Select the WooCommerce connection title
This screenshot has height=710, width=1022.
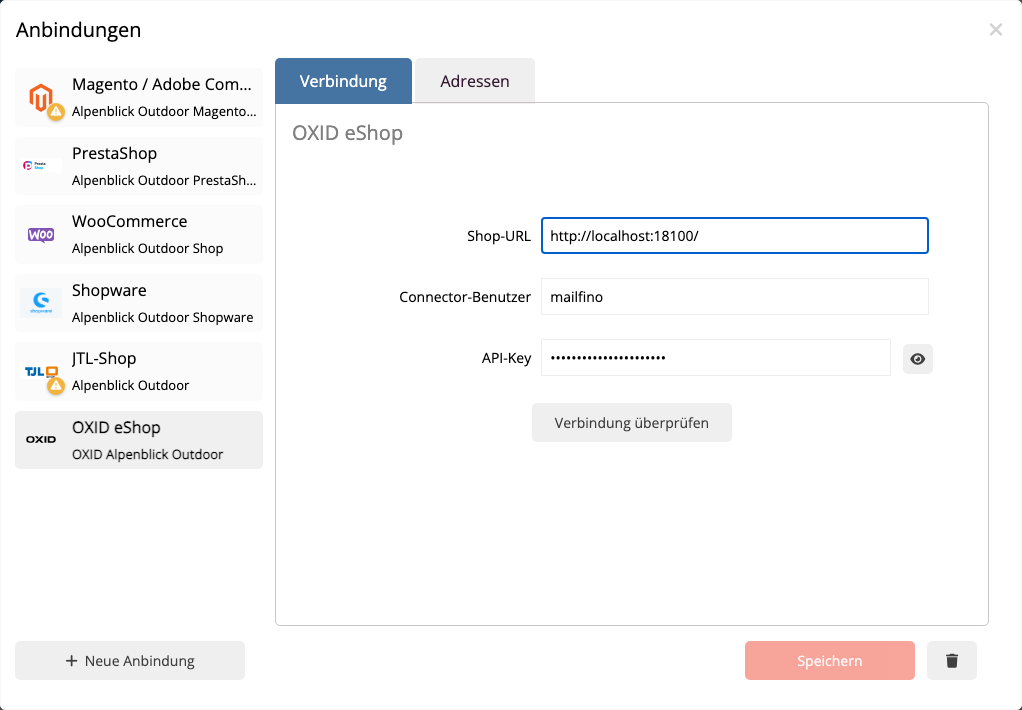pos(130,221)
